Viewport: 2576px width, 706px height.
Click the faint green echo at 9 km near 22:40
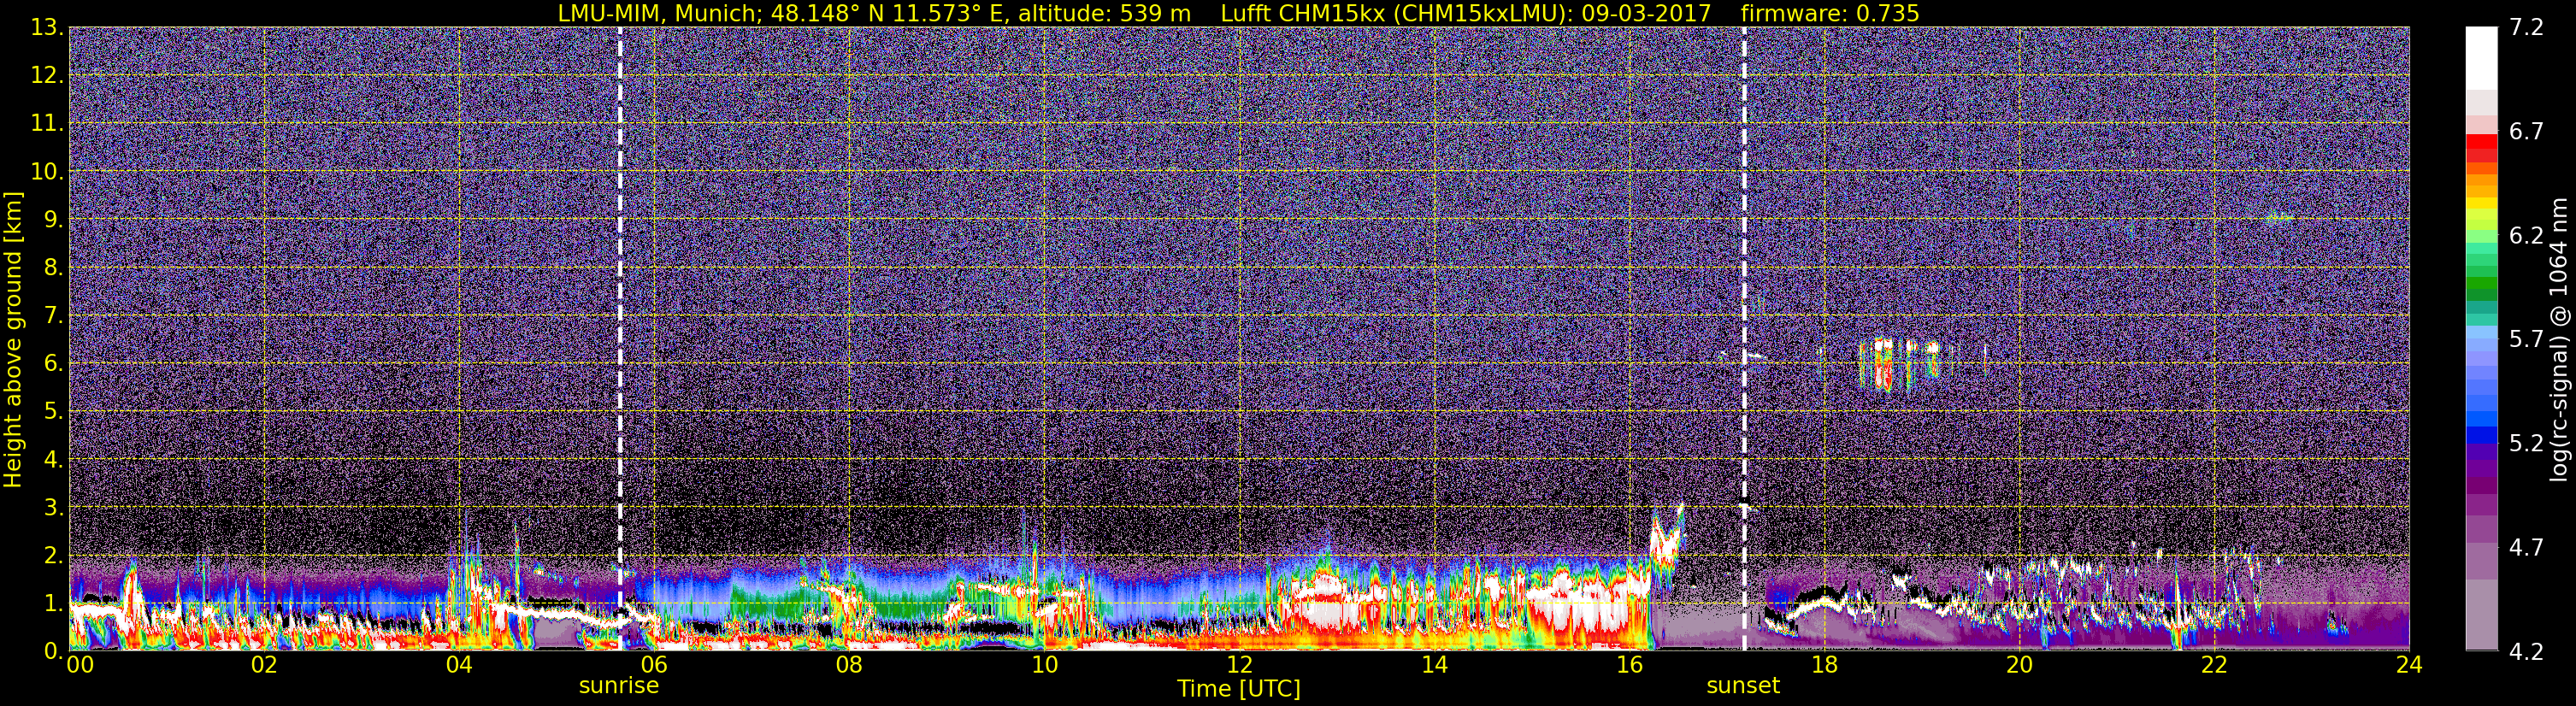point(2280,217)
